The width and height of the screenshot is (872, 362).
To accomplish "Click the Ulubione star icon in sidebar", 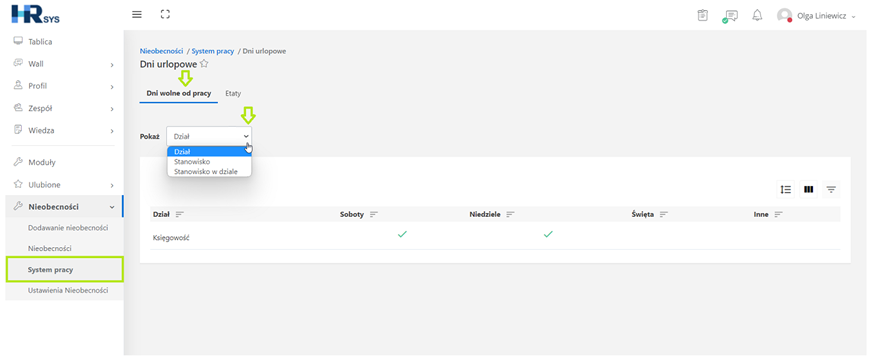I will coord(18,184).
